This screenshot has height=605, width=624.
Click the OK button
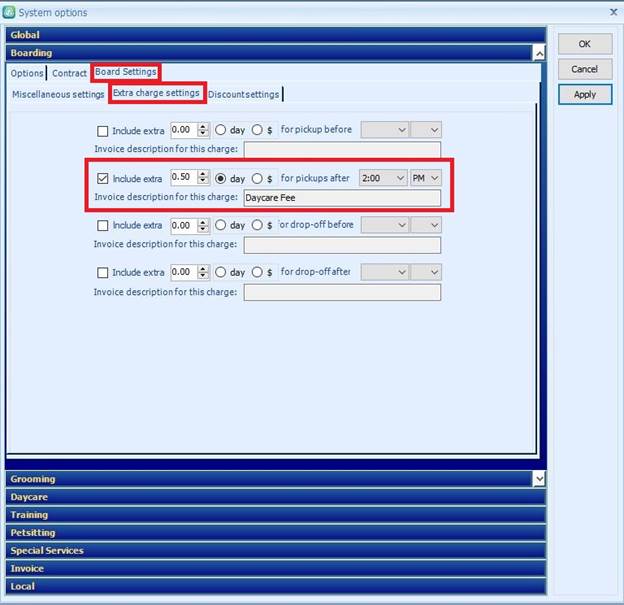[x=585, y=44]
